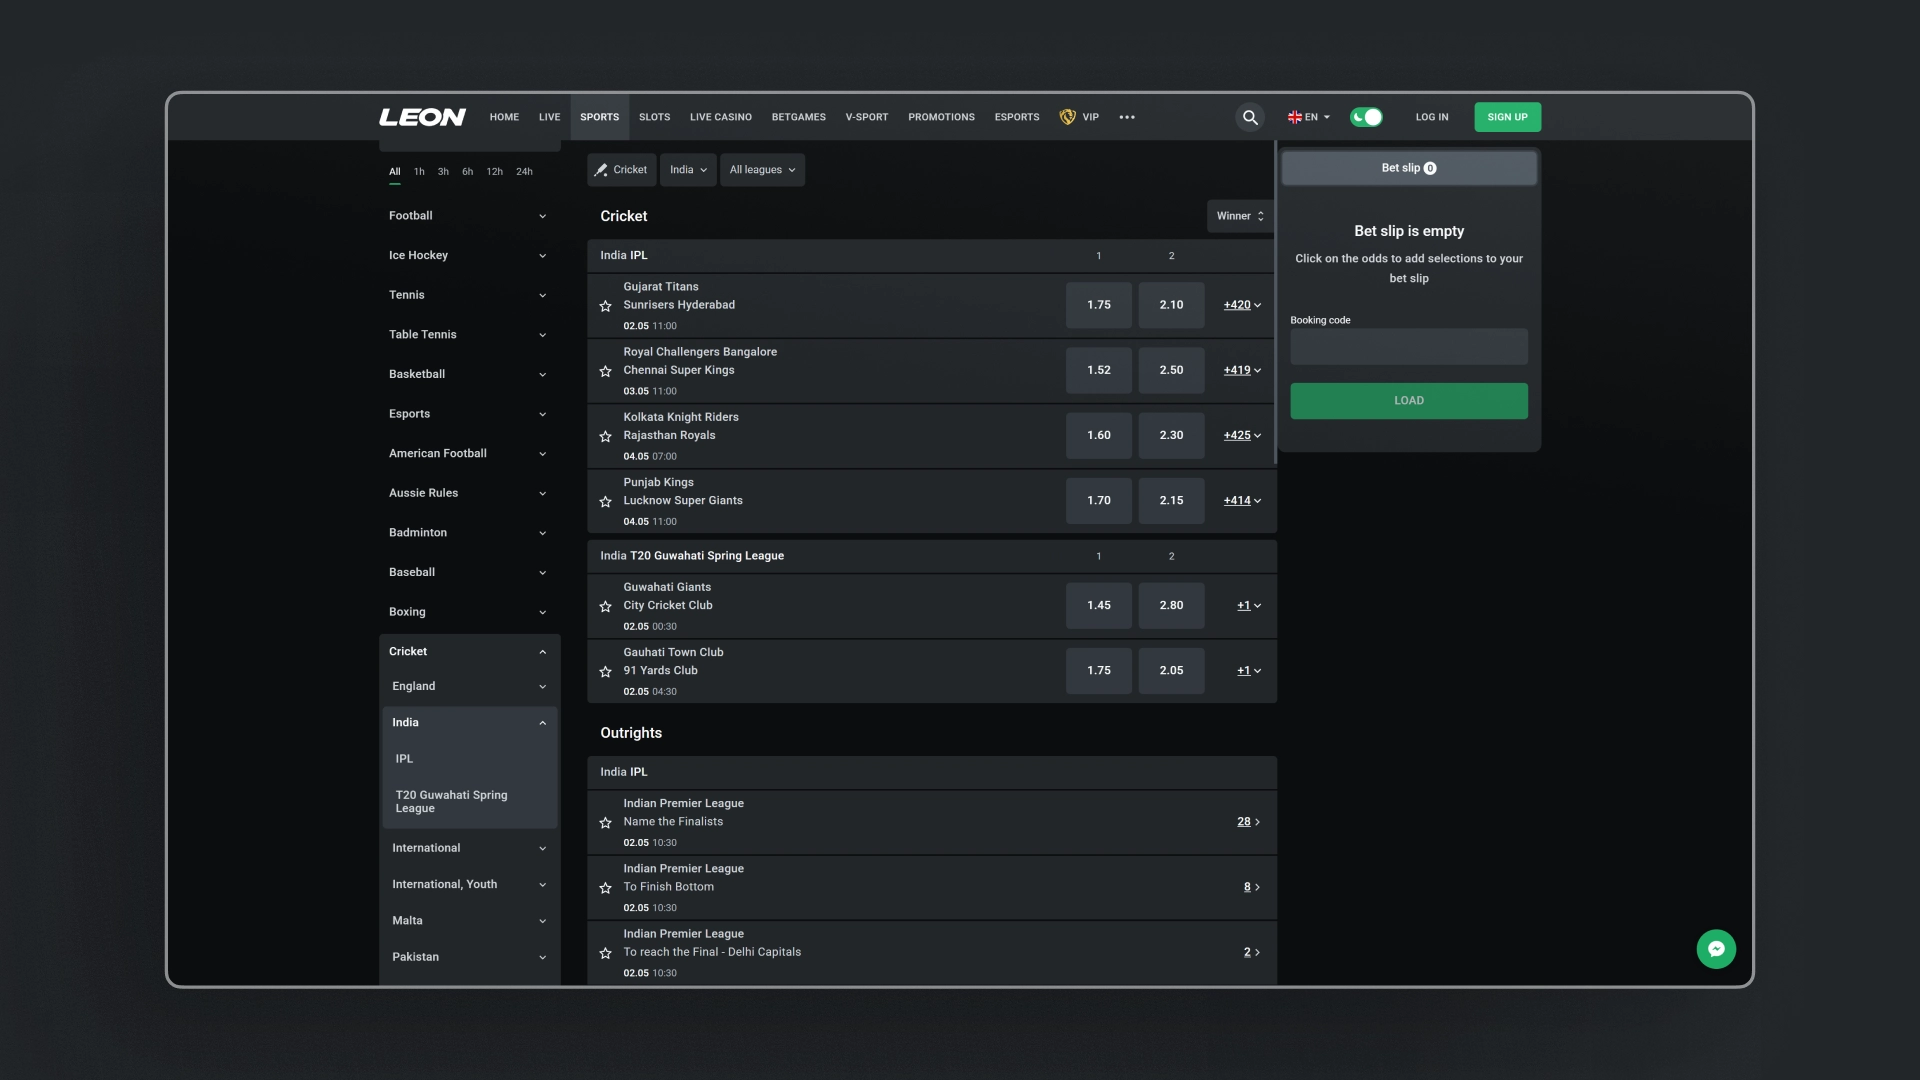
Task: Open the LIVE section
Action: click(549, 117)
